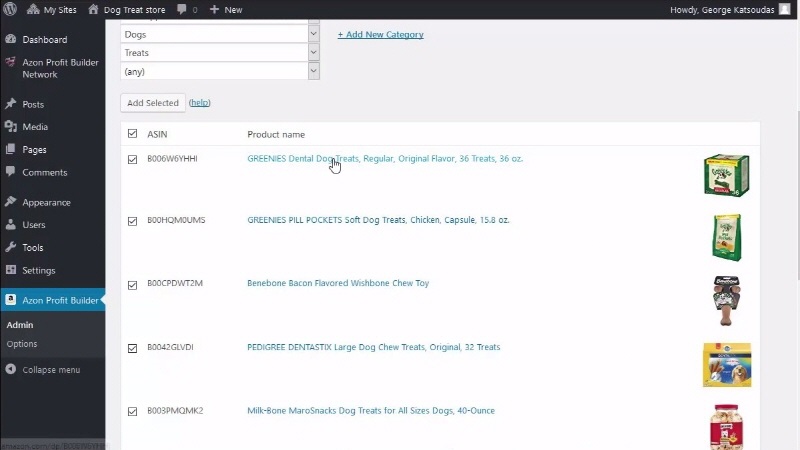
Task: Click arrow of the (any) dropdown
Action: point(313,71)
